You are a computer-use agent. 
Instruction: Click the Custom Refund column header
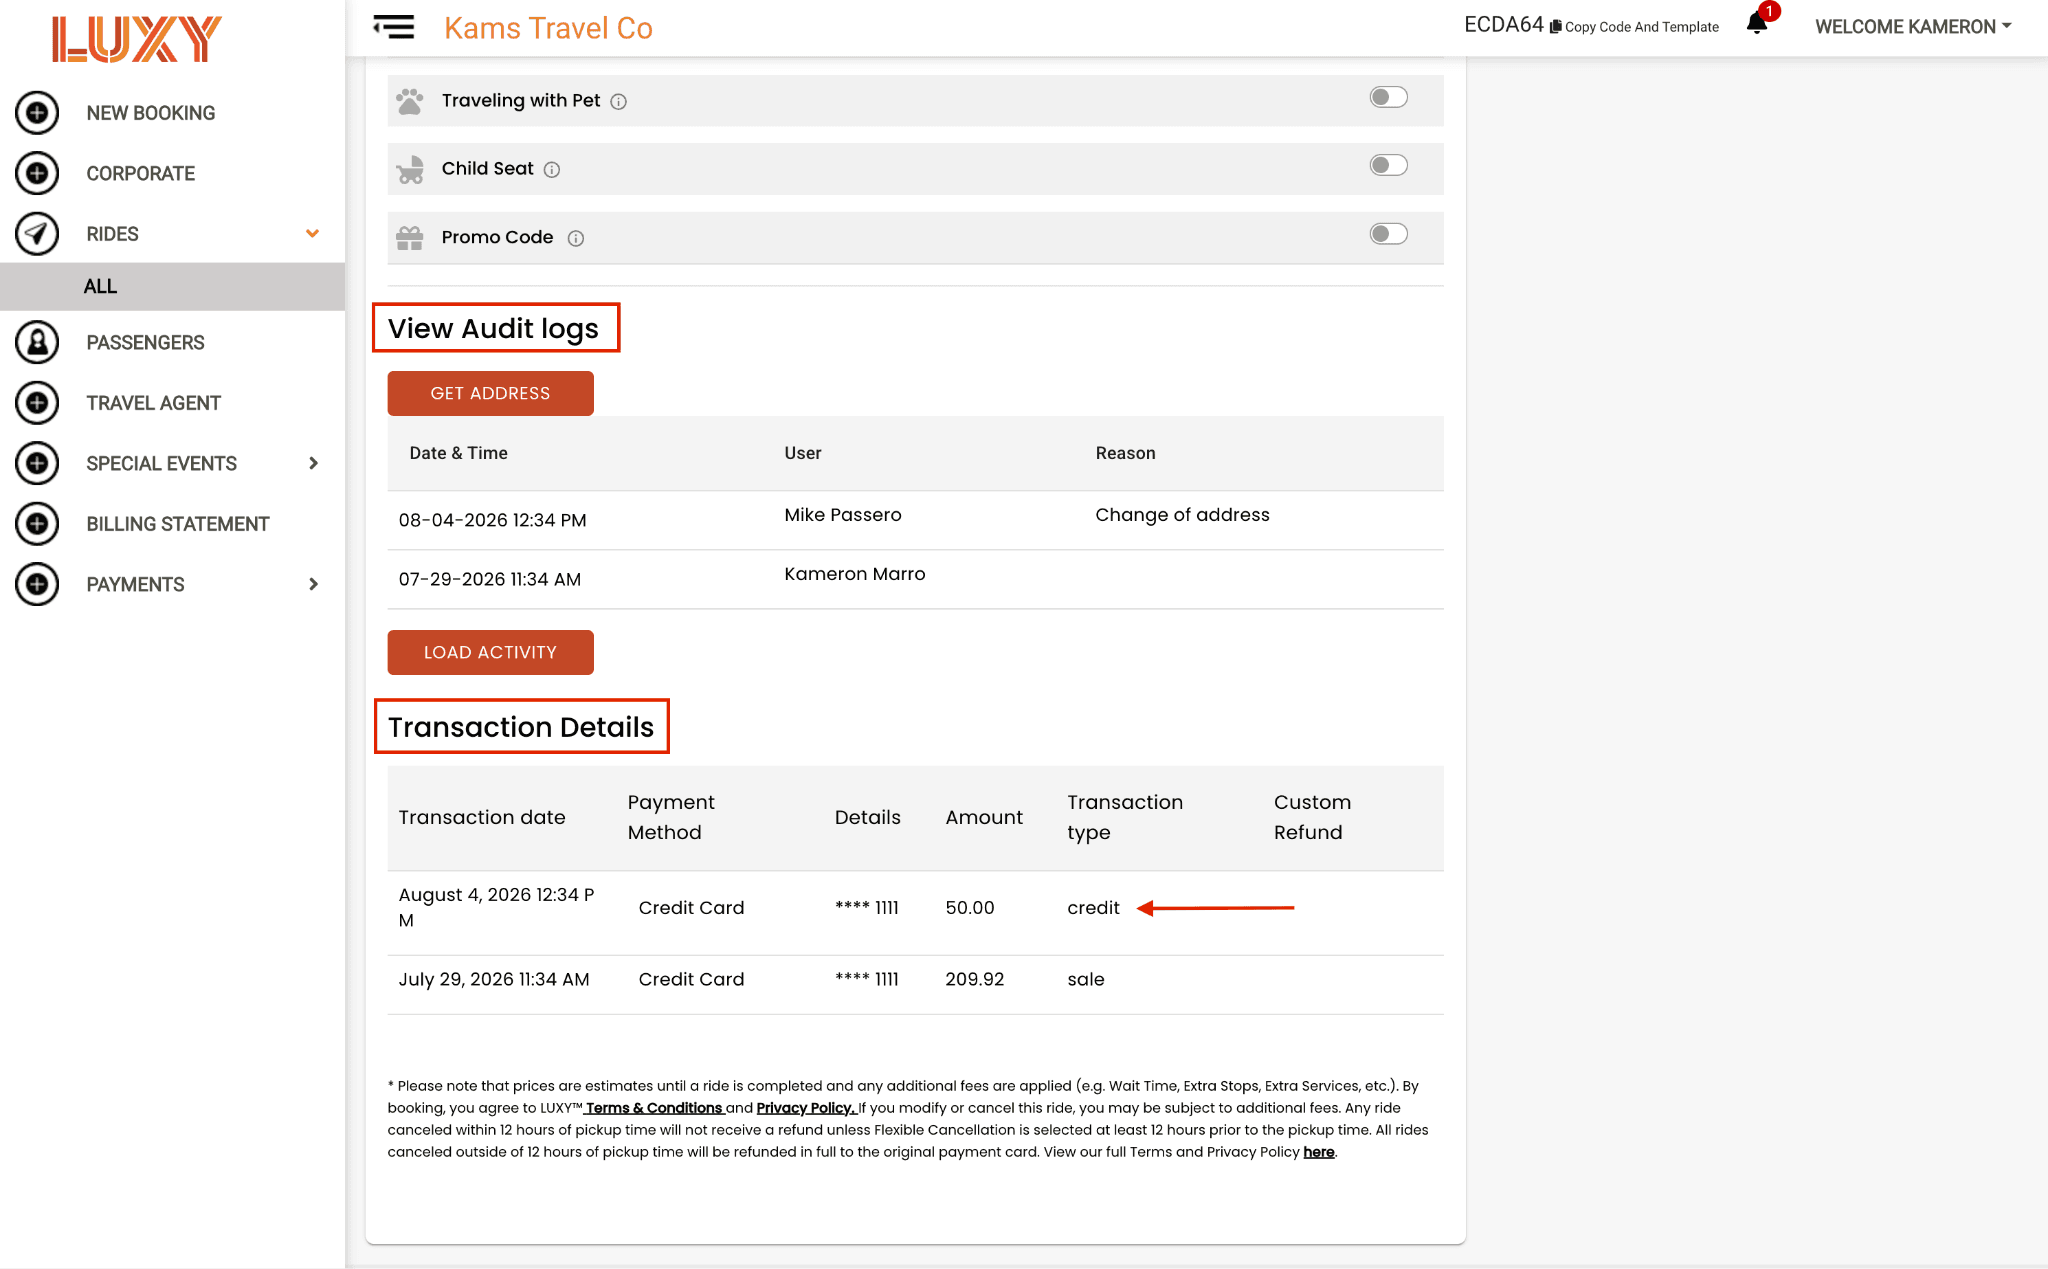pyautogui.click(x=1312, y=817)
